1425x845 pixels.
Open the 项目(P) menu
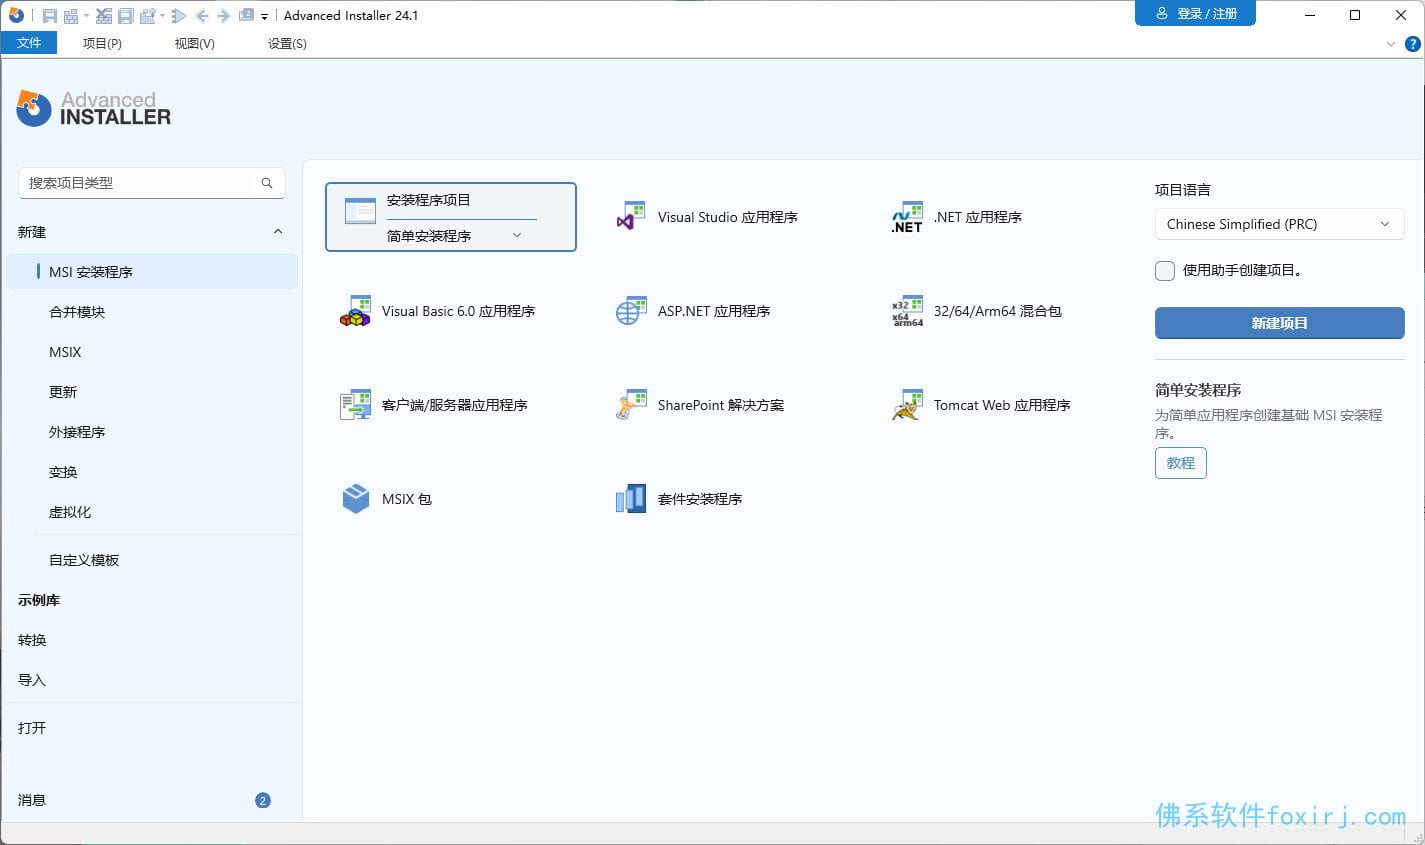(x=102, y=43)
